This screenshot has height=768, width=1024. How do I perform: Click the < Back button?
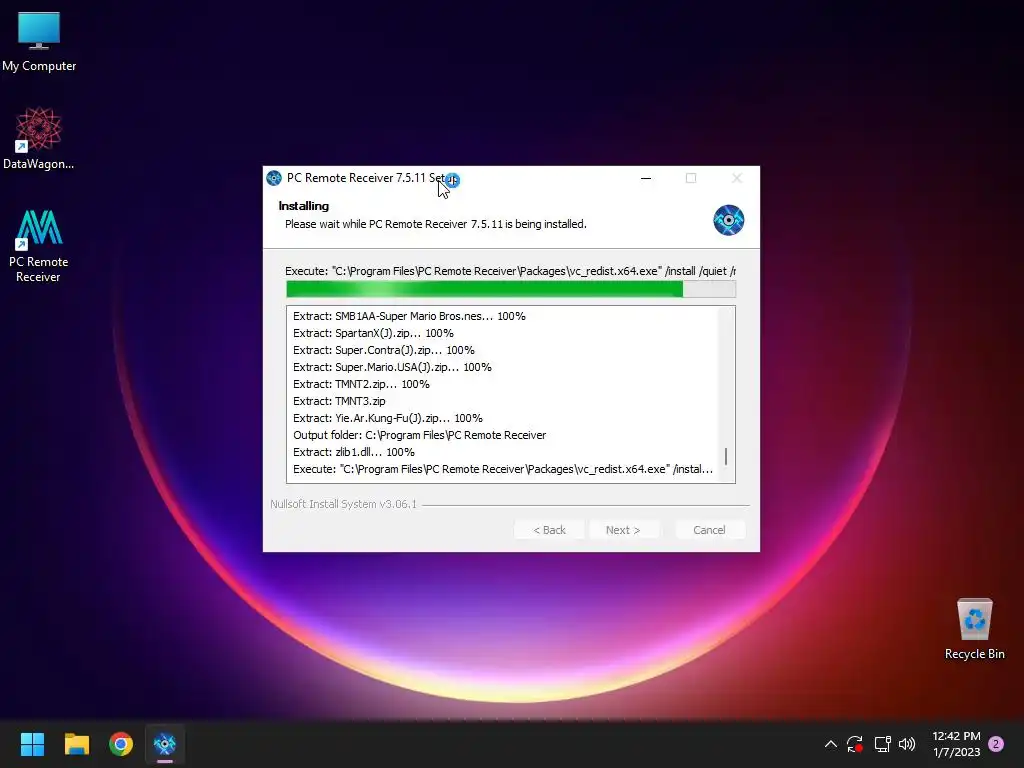[549, 530]
